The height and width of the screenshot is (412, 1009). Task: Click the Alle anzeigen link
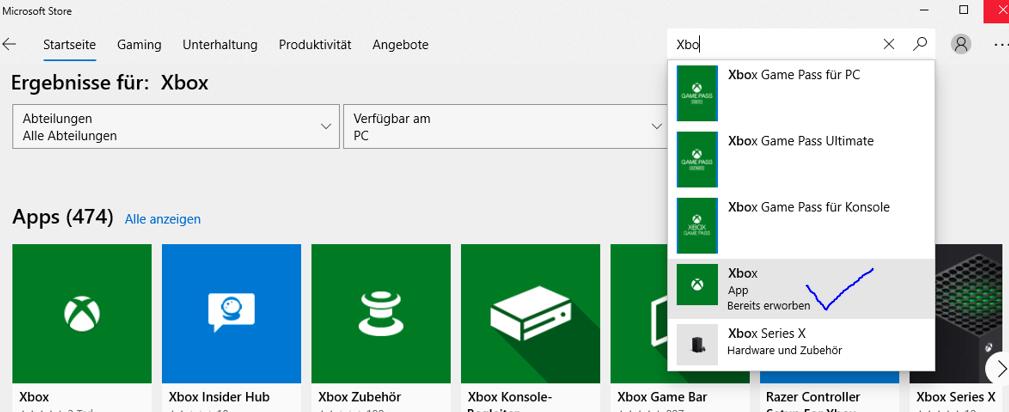(x=163, y=220)
